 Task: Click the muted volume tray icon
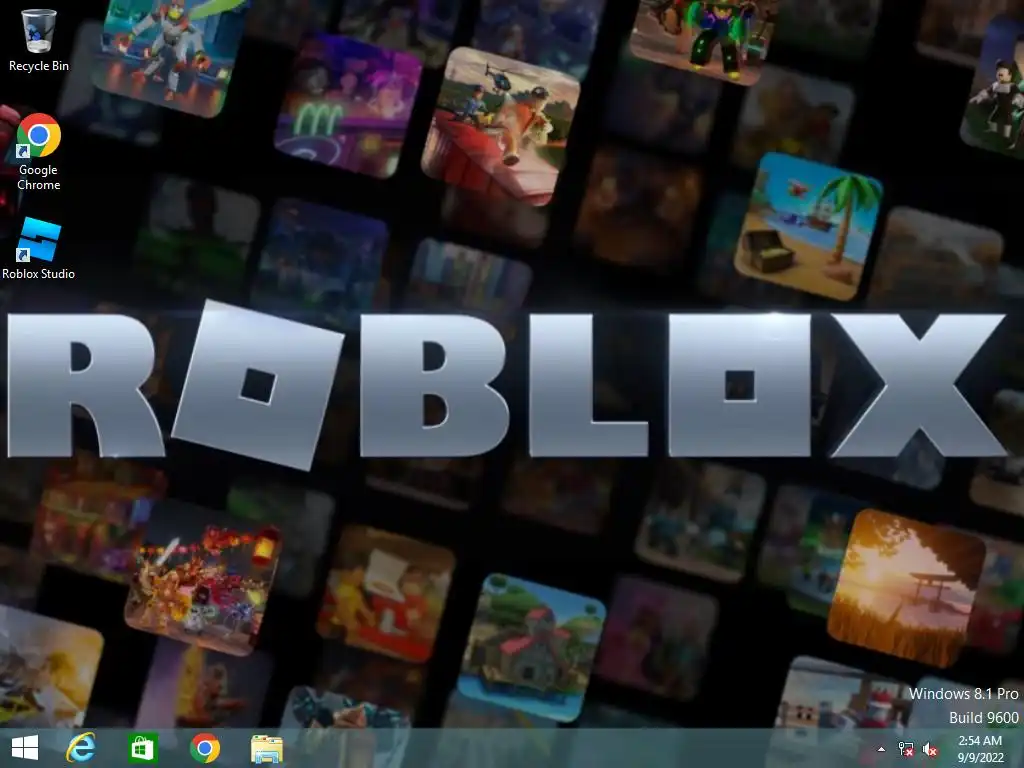click(930, 749)
